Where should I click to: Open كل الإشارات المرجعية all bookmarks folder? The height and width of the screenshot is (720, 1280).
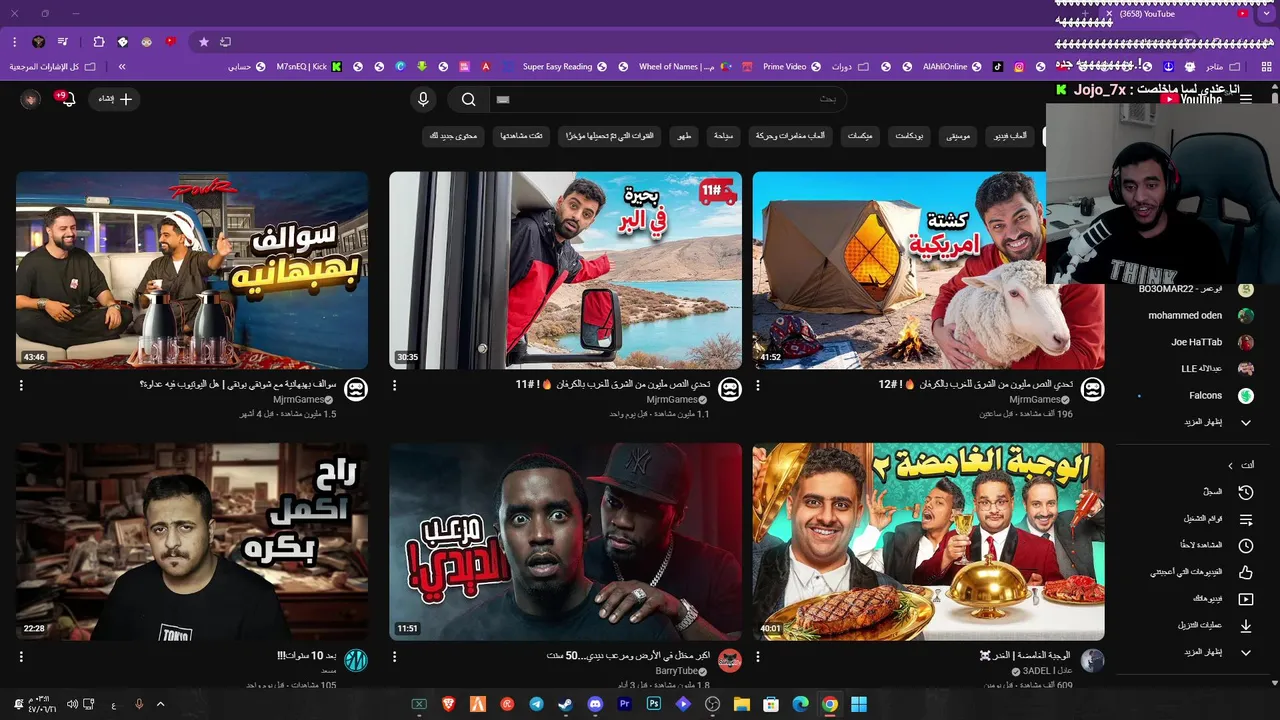pos(52,67)
